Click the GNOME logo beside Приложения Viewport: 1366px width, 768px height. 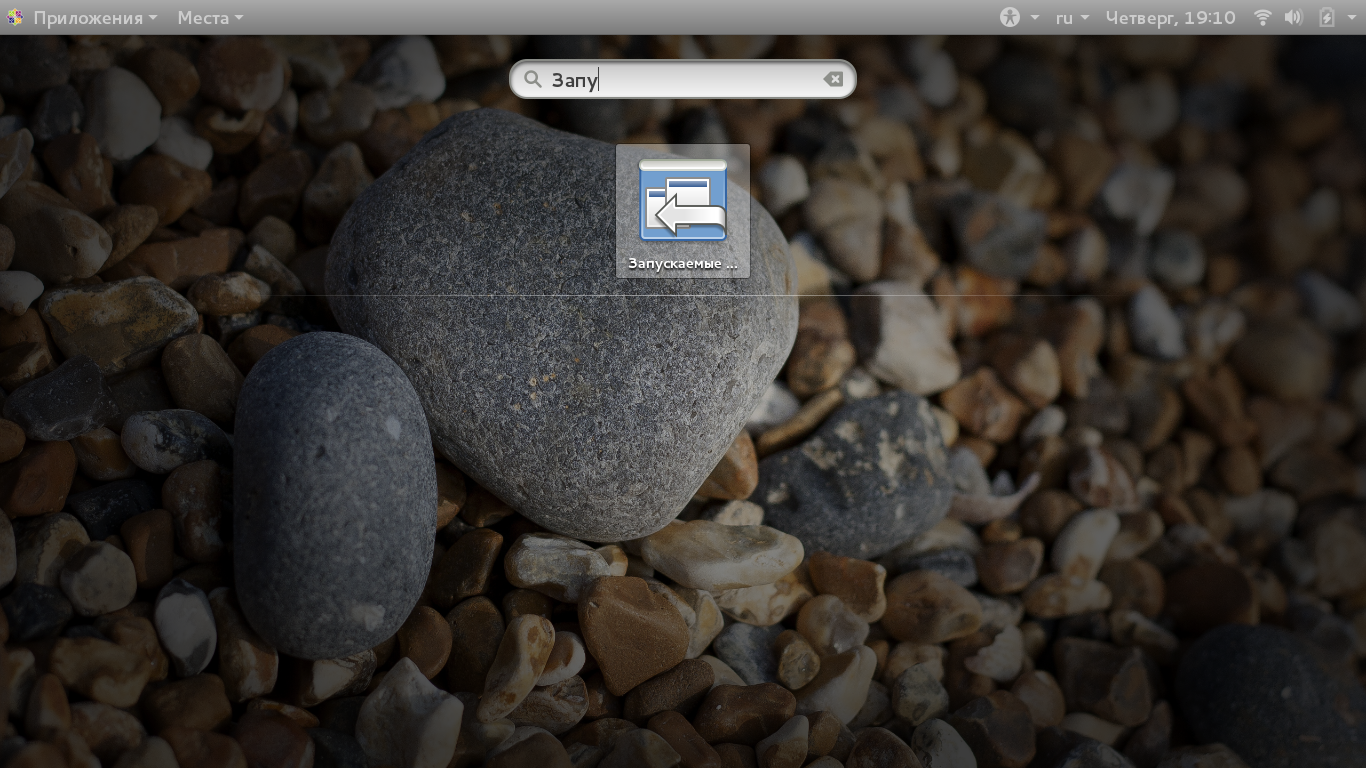[15, 17]
